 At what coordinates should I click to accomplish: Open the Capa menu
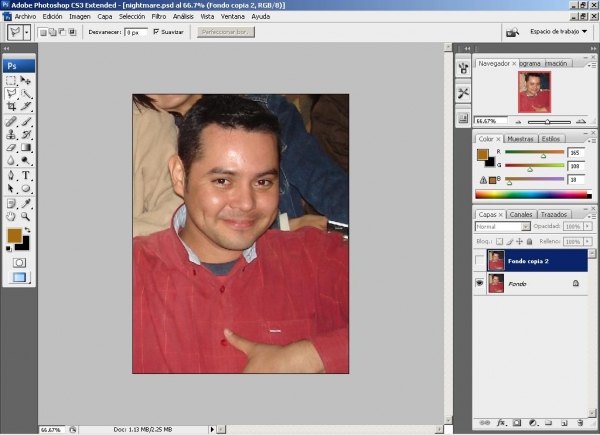[x=104, y=16]
